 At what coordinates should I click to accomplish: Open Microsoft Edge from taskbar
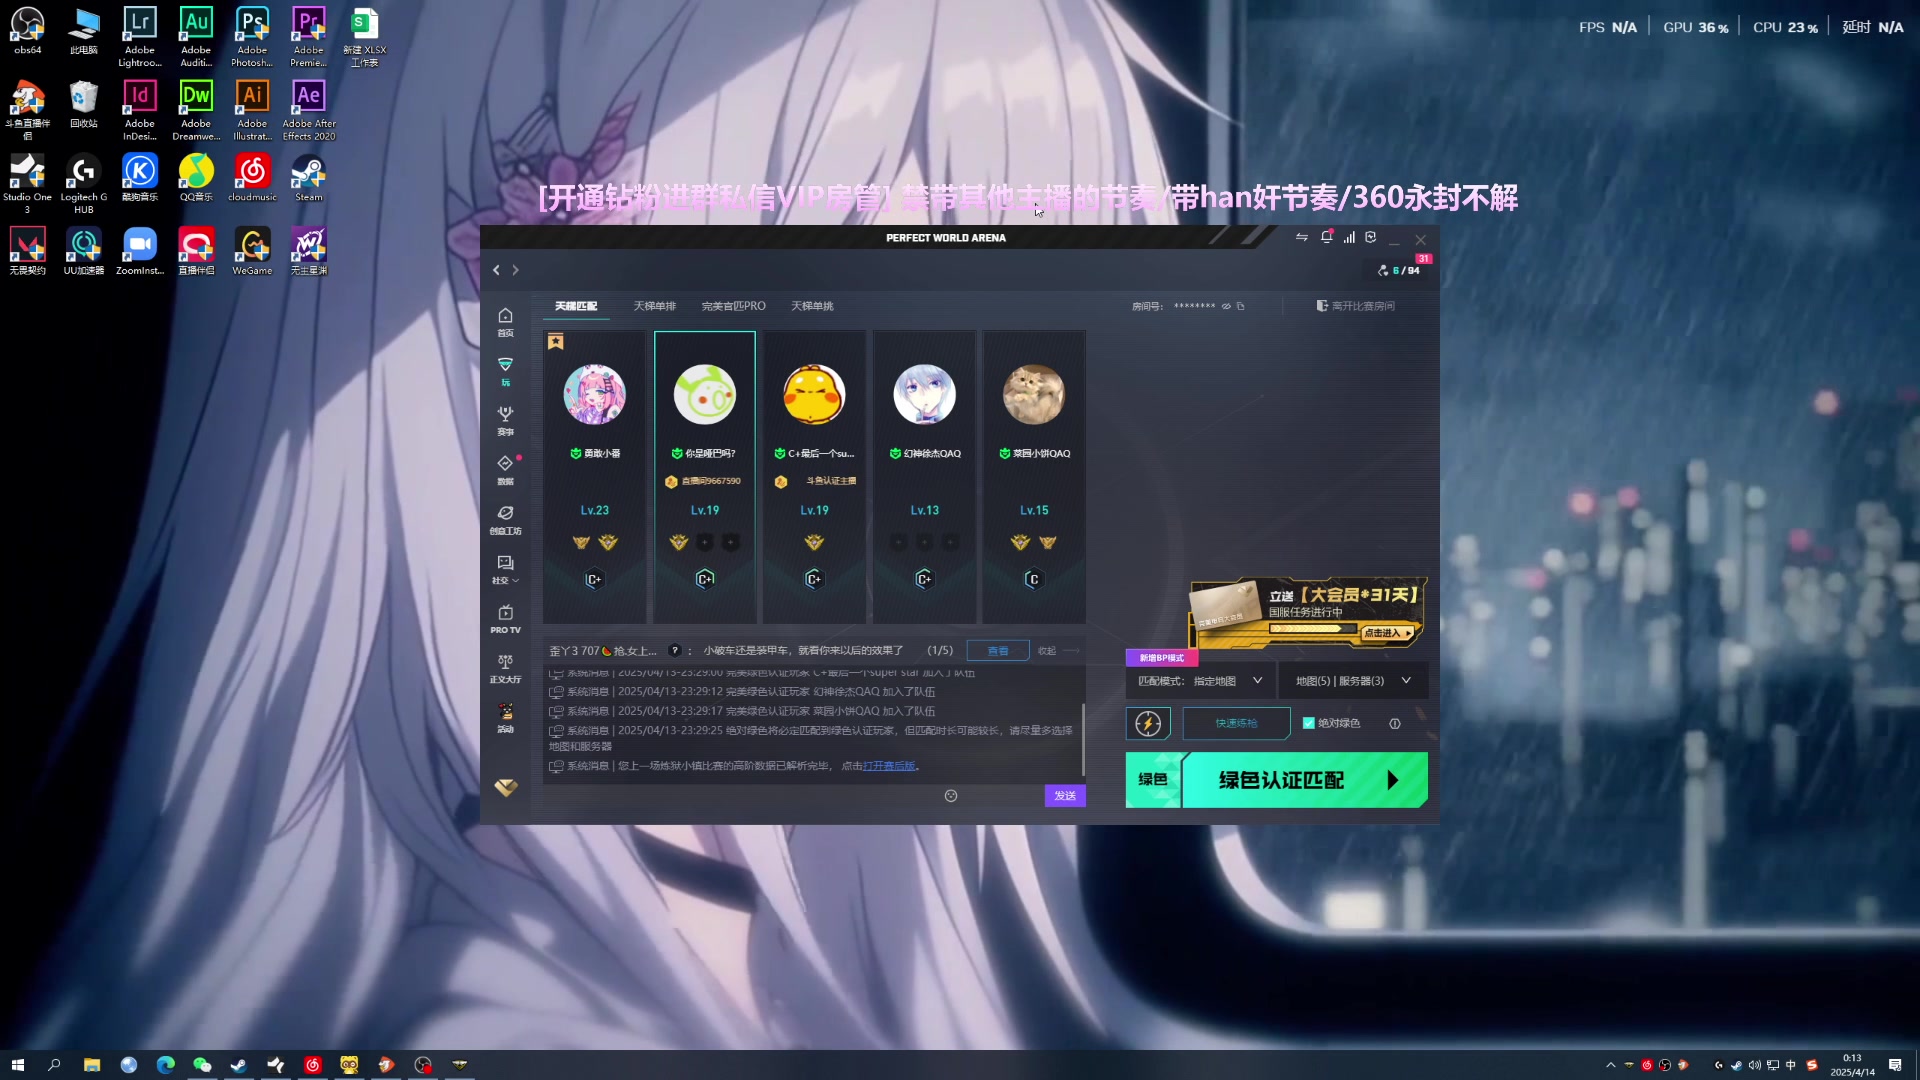point(165,1065)
